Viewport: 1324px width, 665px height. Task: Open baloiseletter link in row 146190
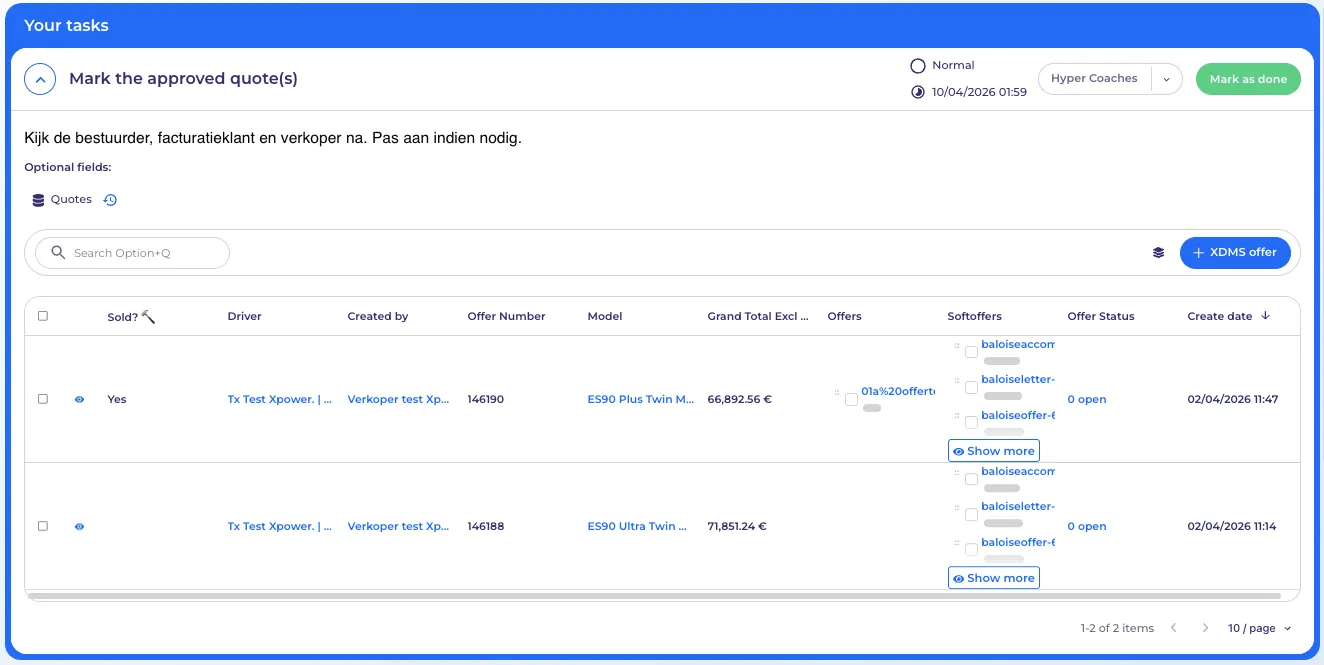tap(1018, 379)
